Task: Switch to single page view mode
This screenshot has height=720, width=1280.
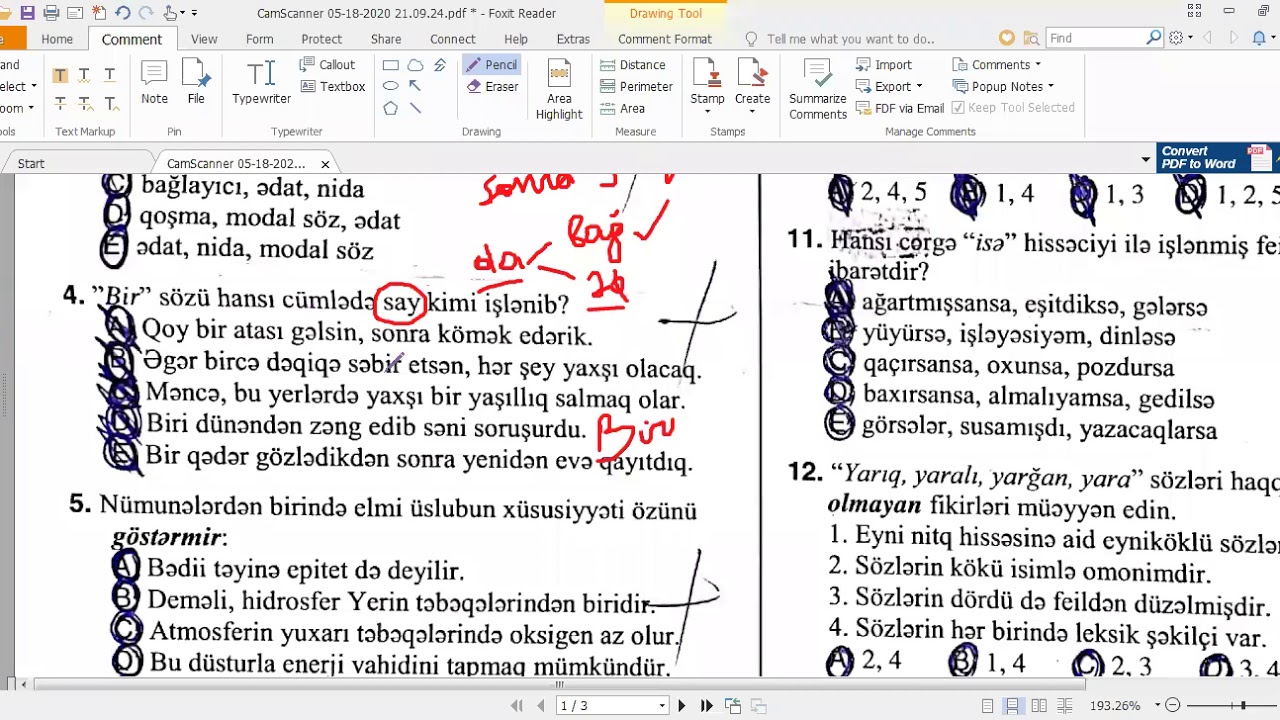Action: pos(987,706)
